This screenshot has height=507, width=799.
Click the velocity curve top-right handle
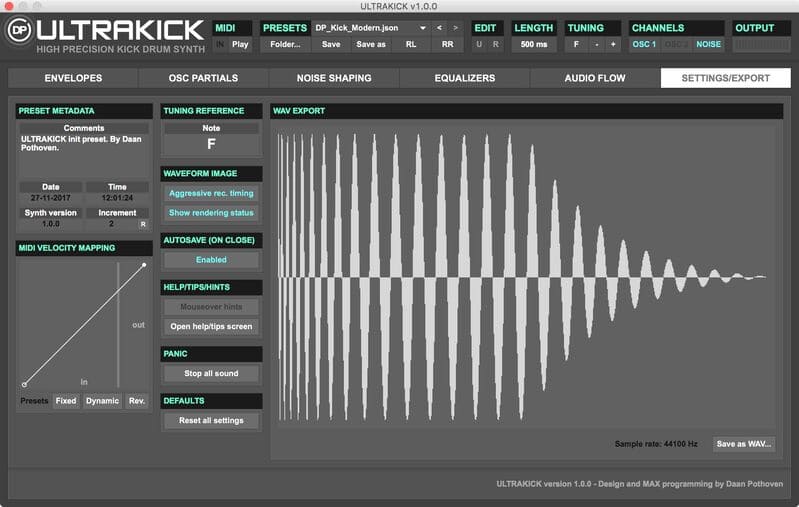[144, 265]
